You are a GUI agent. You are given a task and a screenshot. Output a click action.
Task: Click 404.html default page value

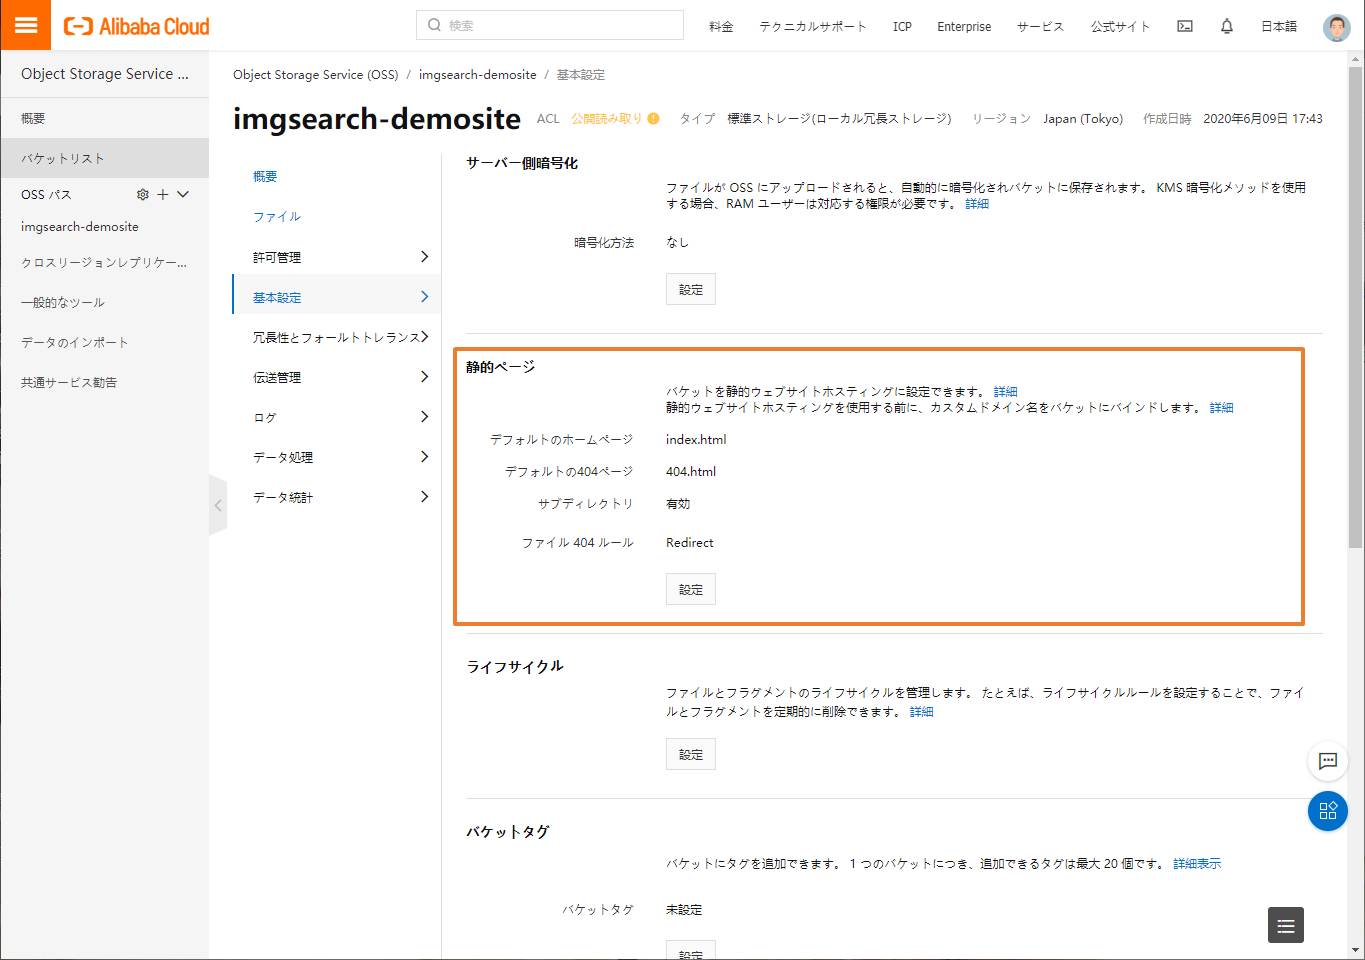point(691,472)
